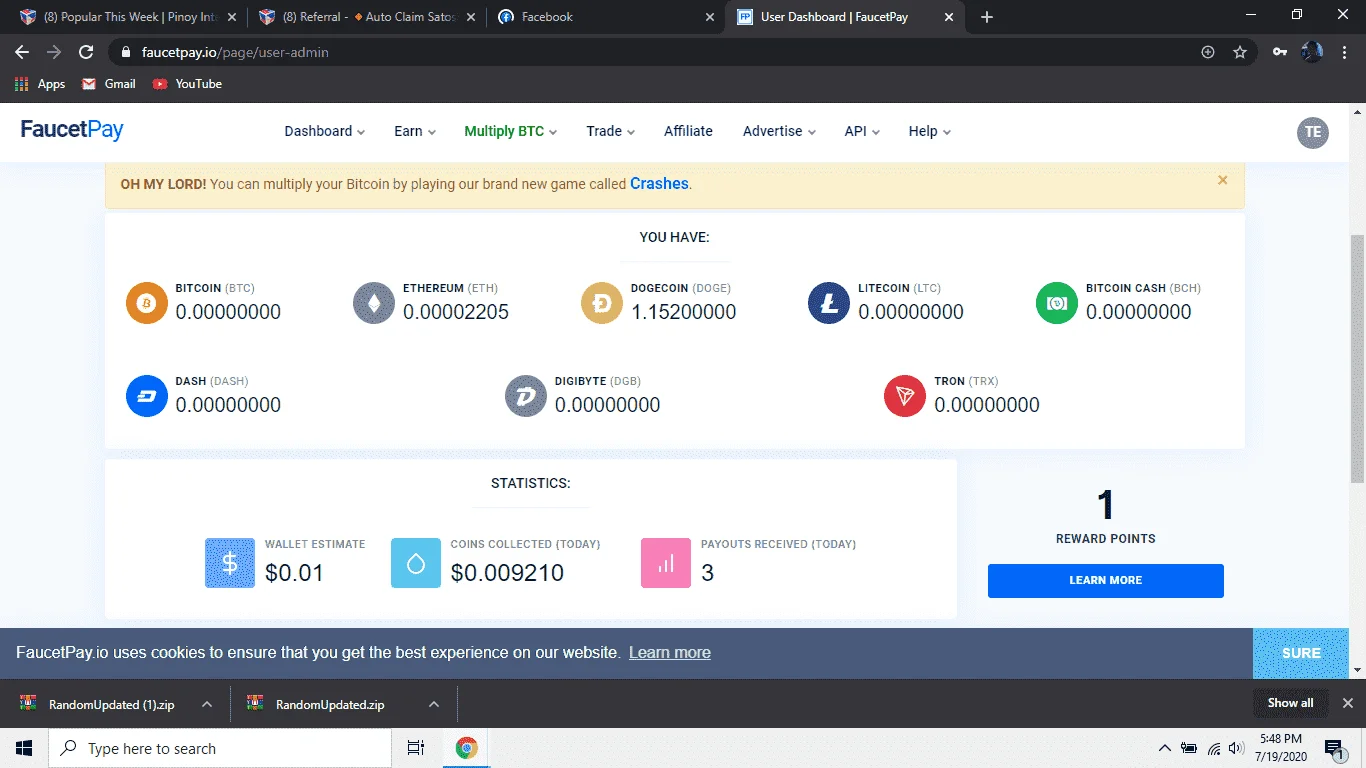Click Show all downloads button
This screenshot has width=1366, height=768.
(x=1290, y=703)
